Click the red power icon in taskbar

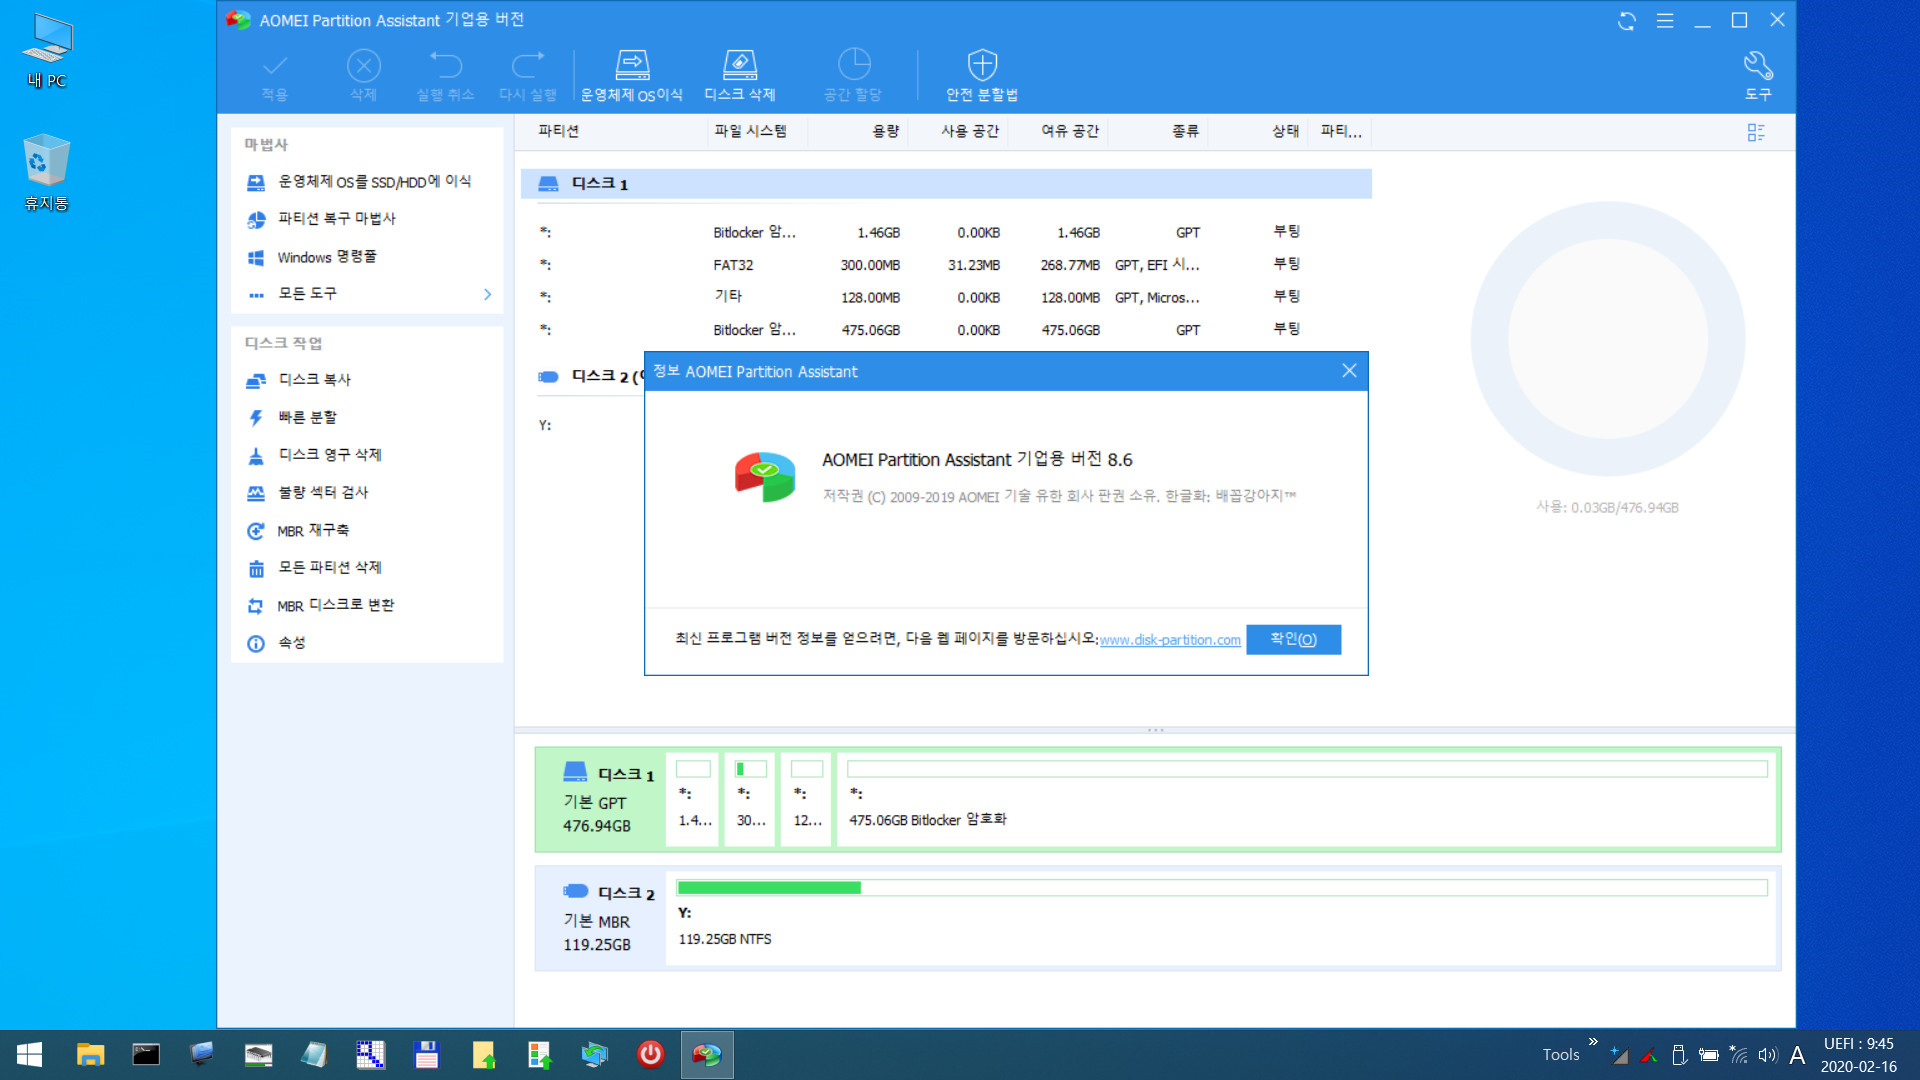(x=650, y=1055)
